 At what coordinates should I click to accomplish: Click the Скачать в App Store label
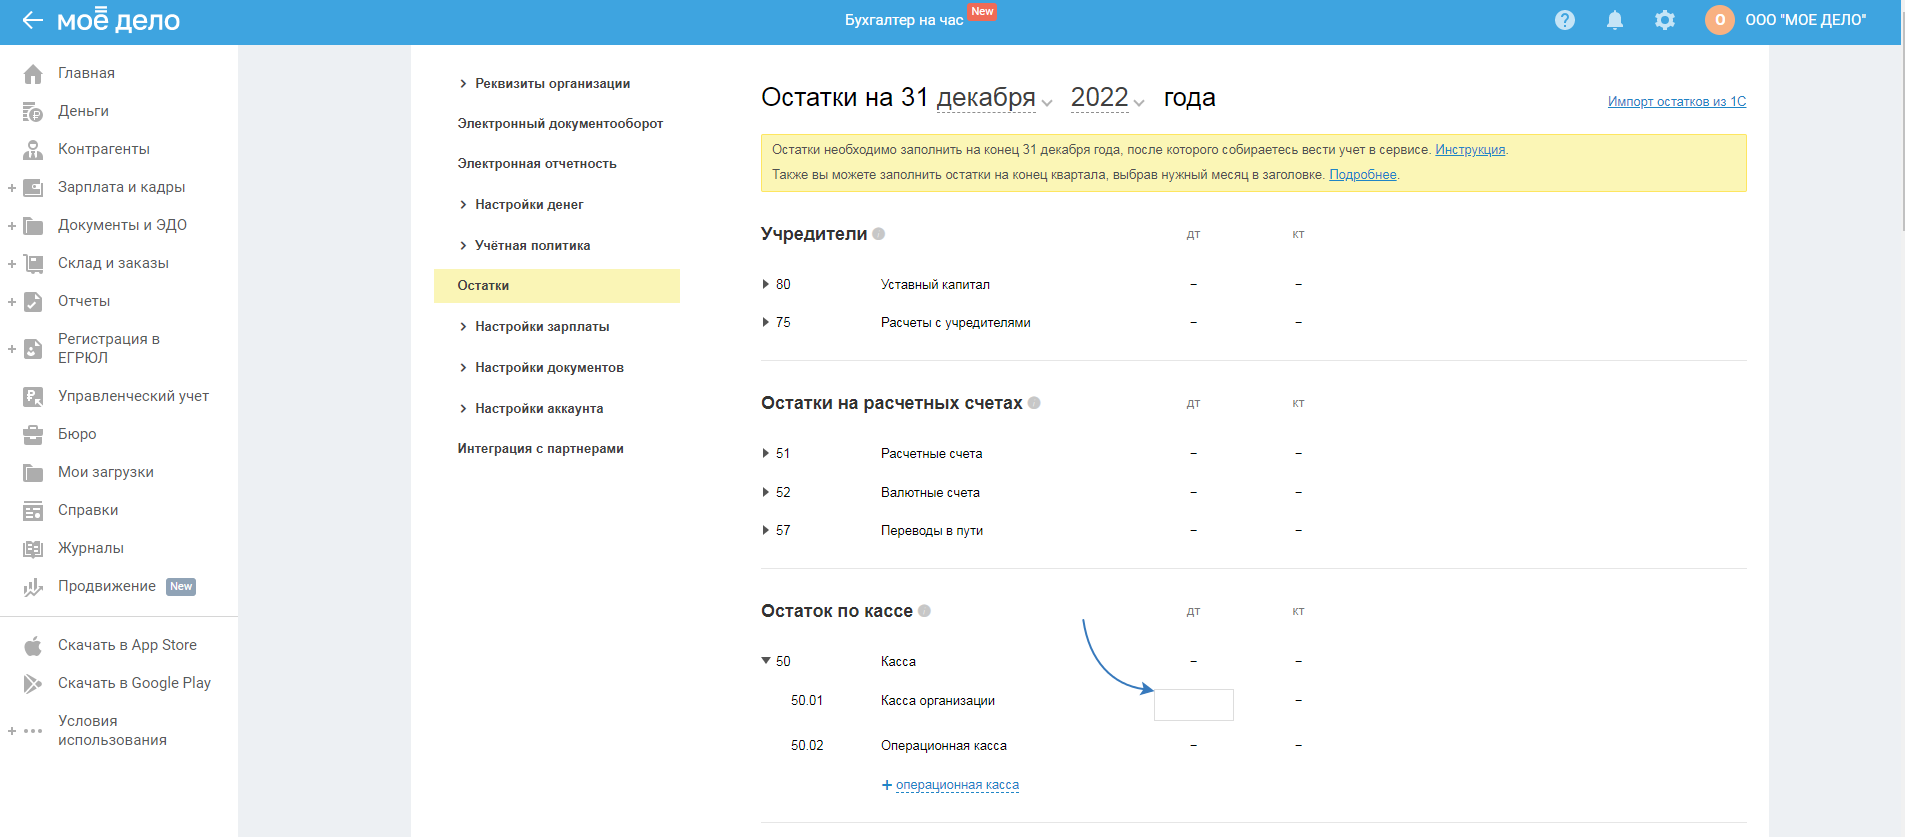127,646
